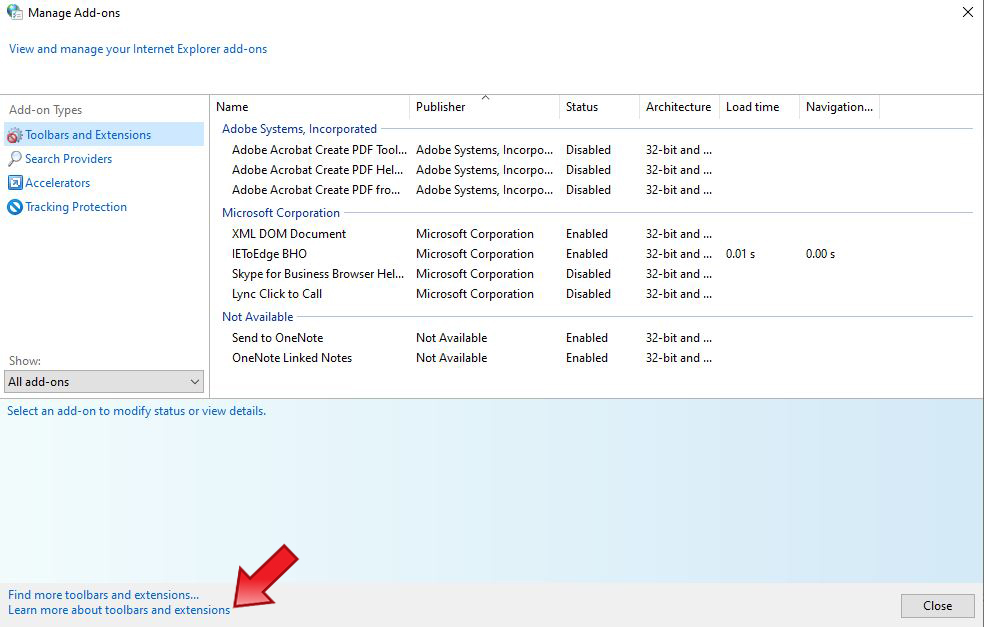
Task: Select OneNote Linked Notes entry
Action: point(292,358)
